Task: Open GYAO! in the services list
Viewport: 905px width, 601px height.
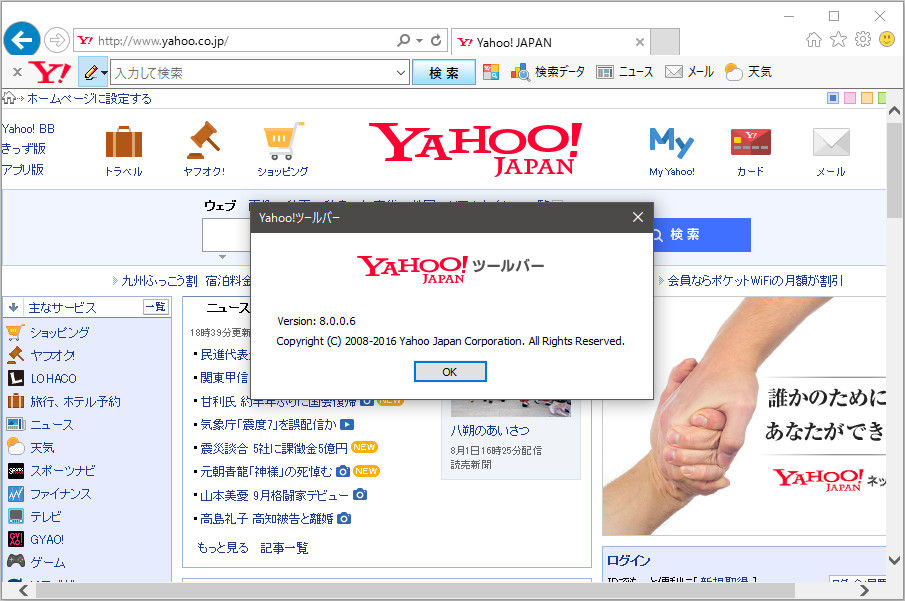Action: 47,540
